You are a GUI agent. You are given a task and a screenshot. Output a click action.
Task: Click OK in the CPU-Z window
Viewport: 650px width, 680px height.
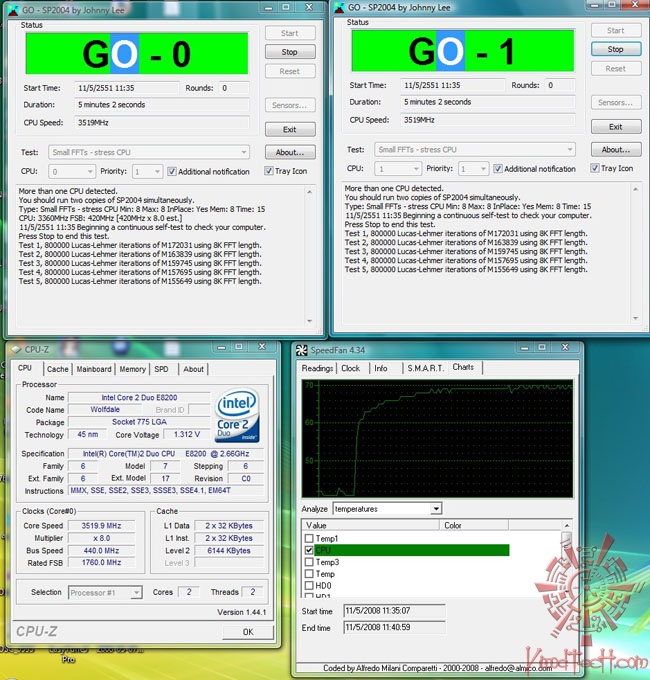[248, 632]
